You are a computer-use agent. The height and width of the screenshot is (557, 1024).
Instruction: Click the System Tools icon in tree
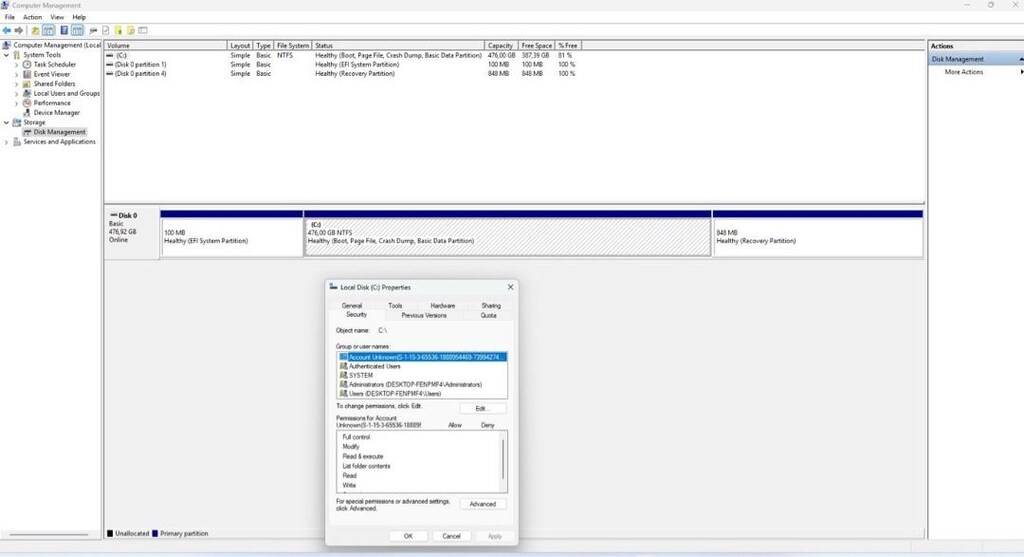click(17, 55)
